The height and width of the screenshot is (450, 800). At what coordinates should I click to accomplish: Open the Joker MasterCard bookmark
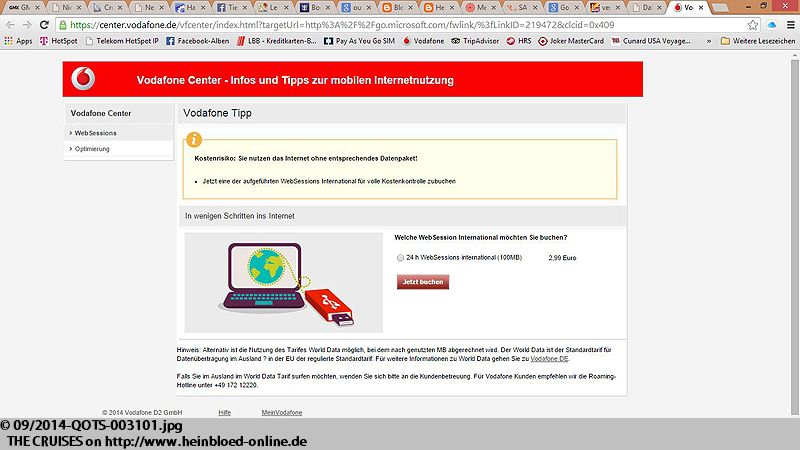[571, 41]
